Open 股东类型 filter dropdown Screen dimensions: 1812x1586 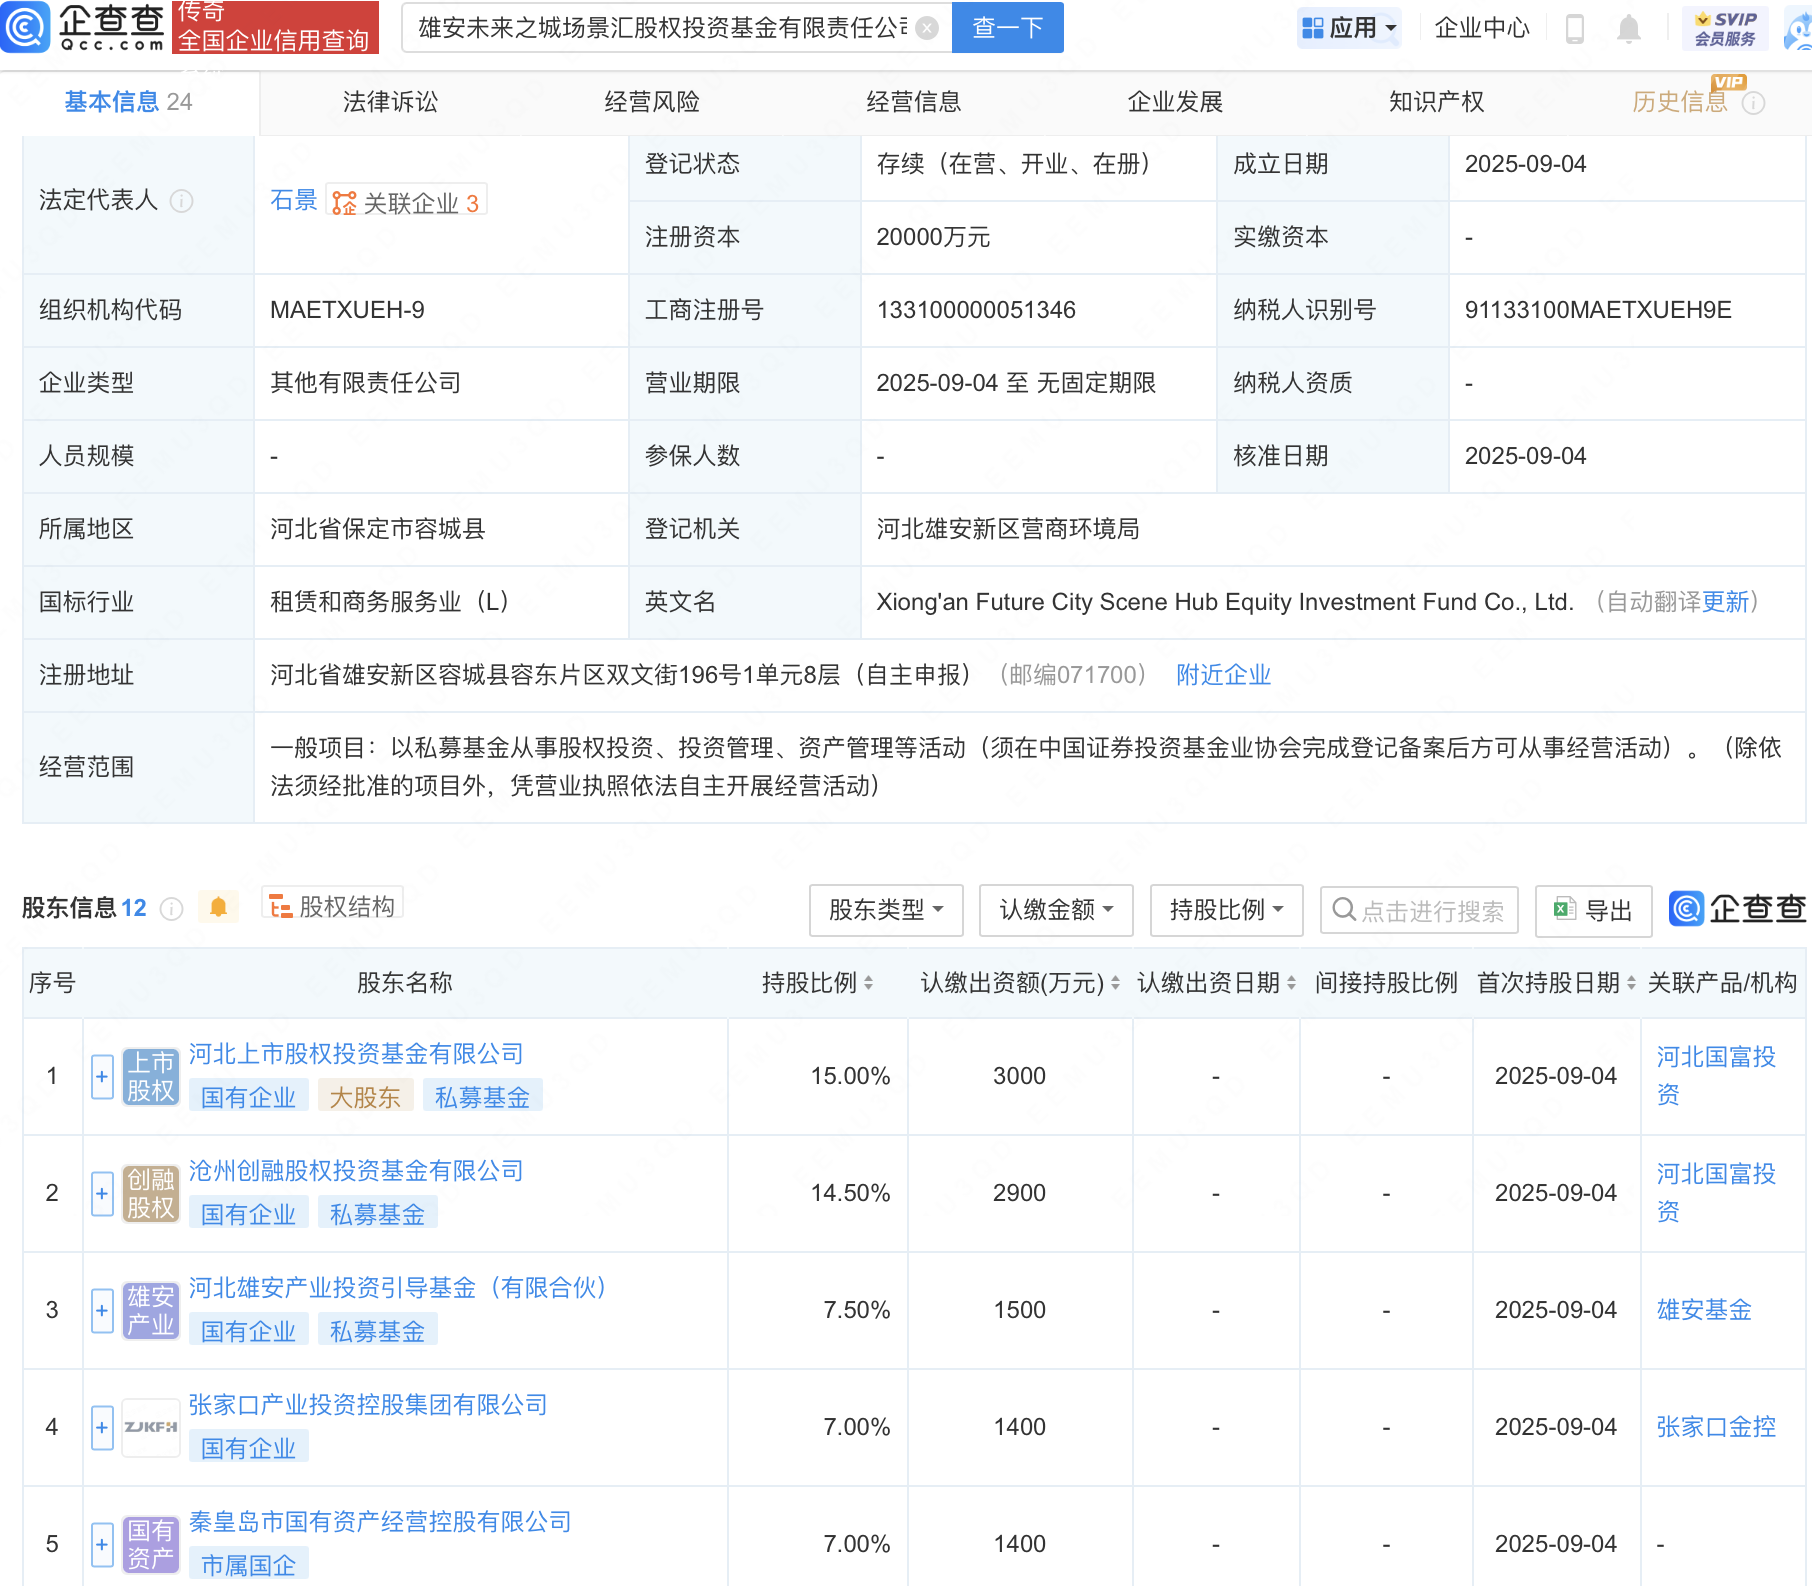pos(886,910)
